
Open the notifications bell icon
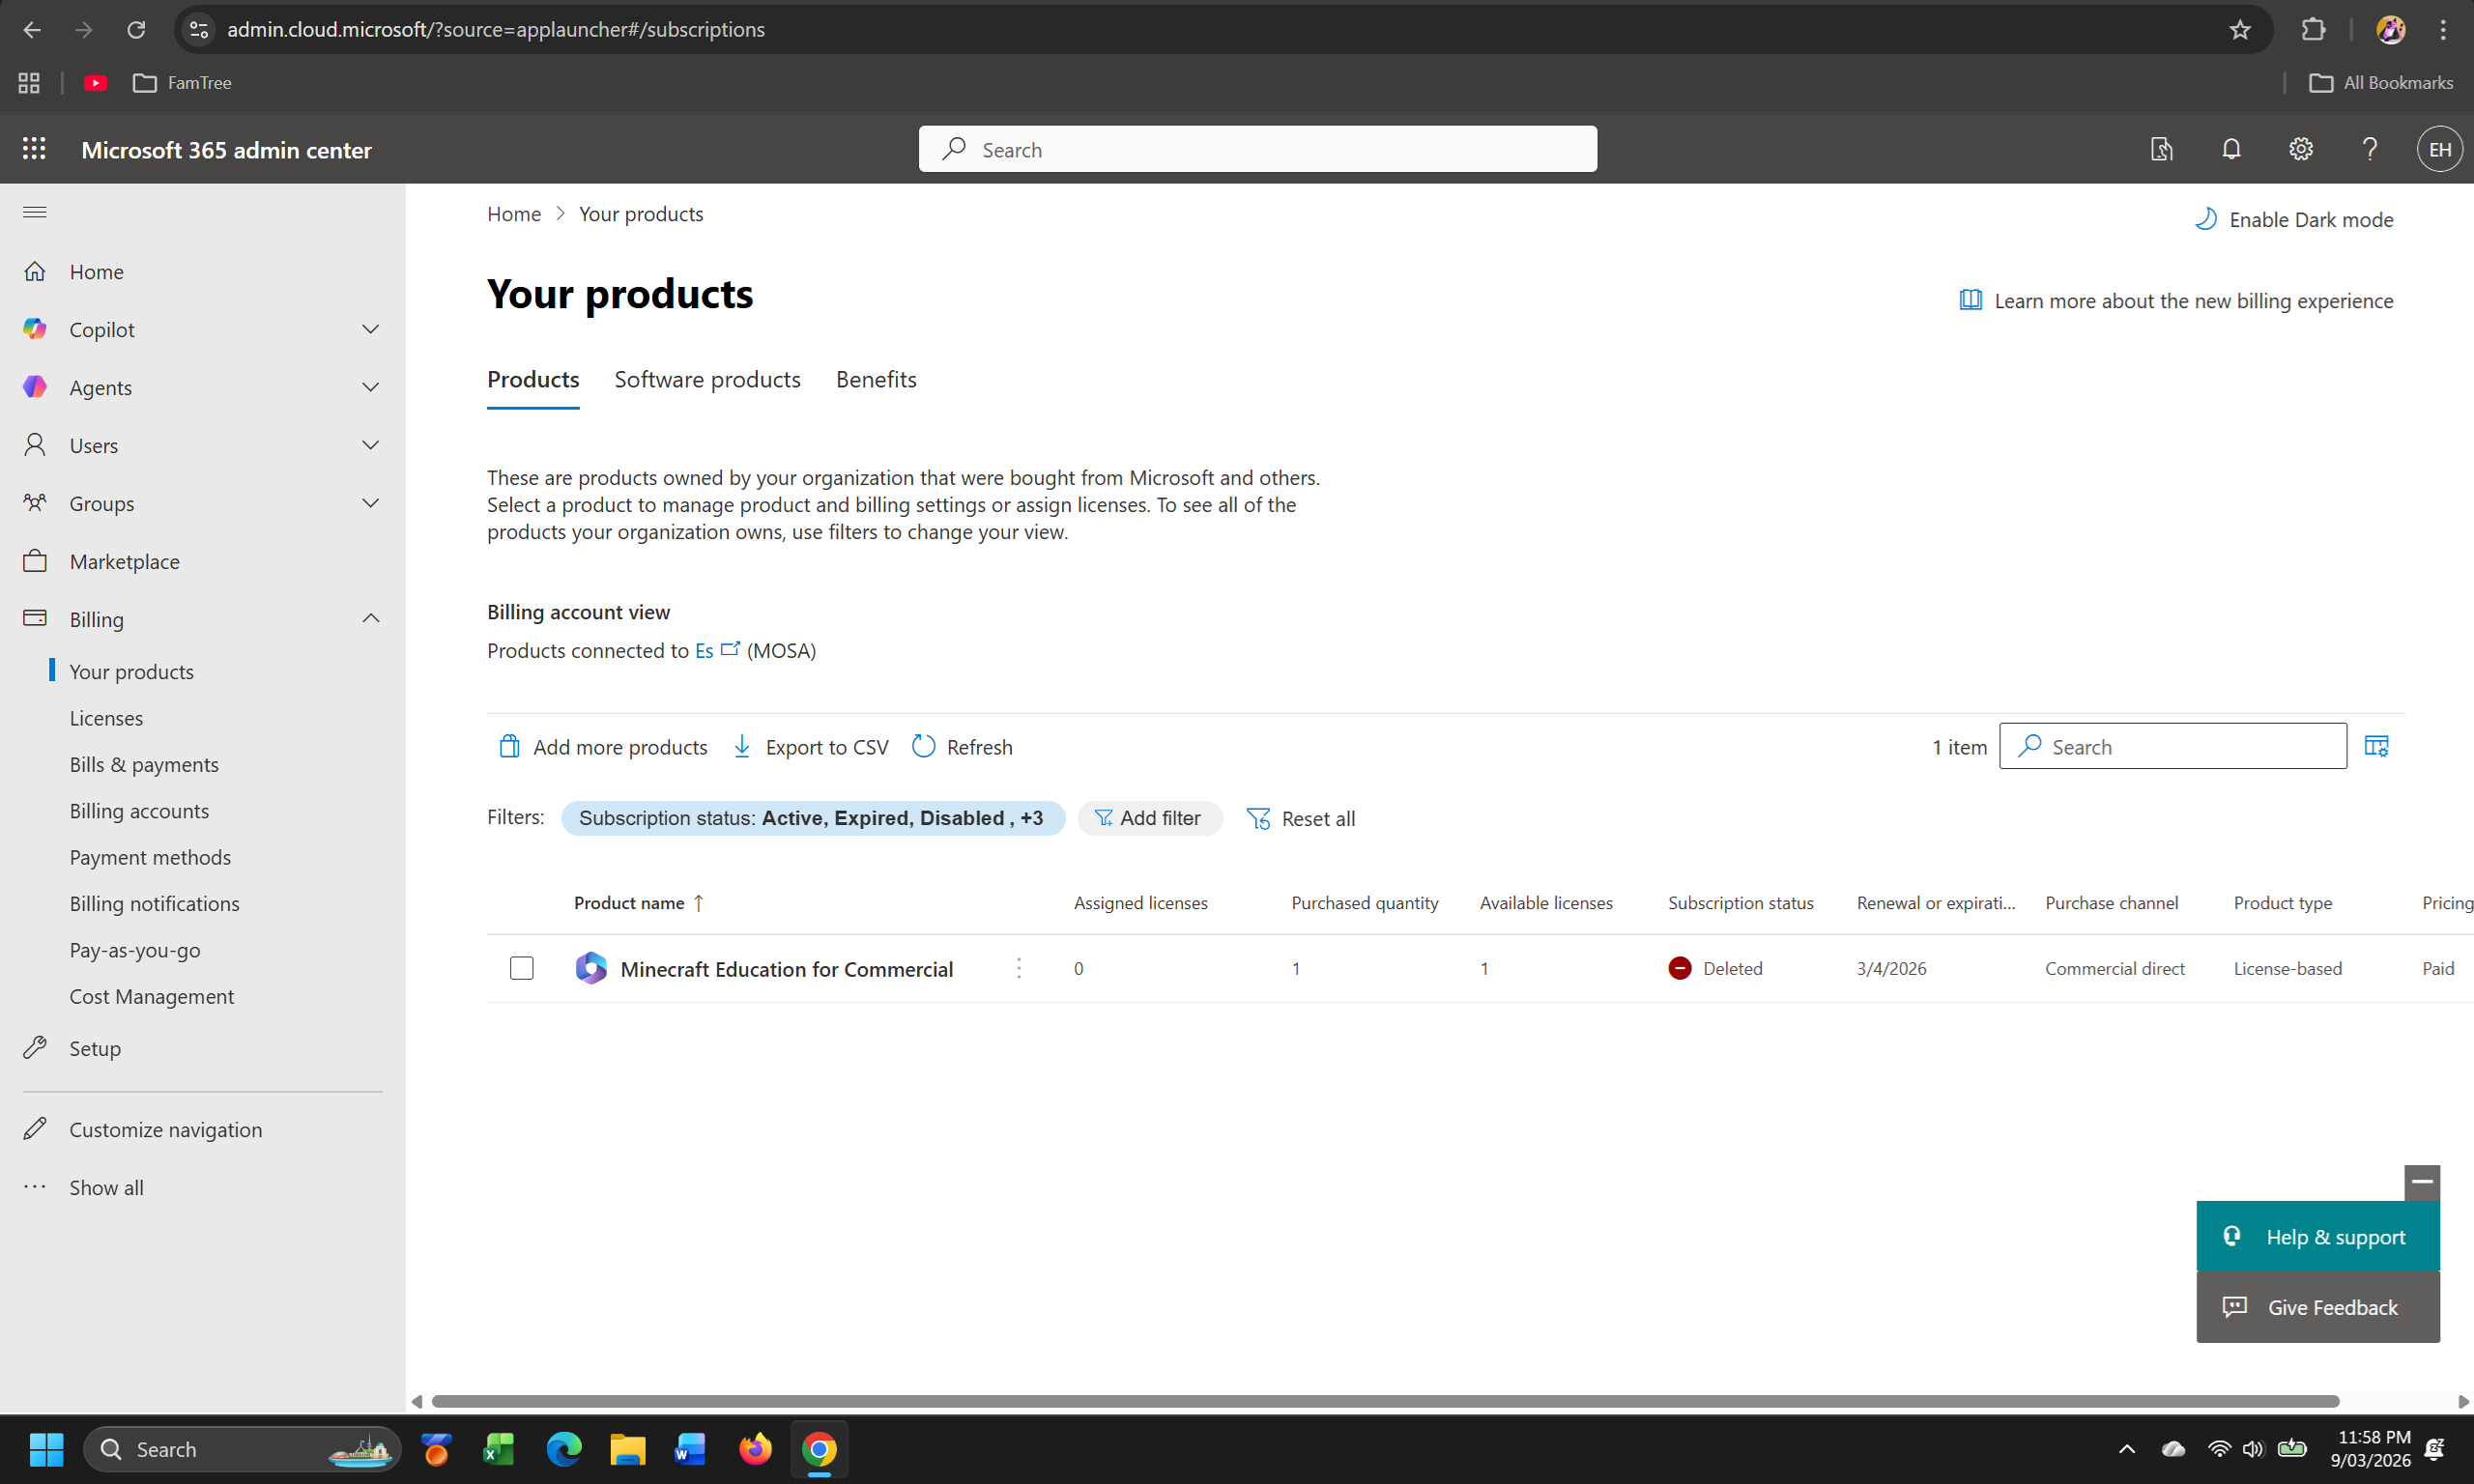pos(2231,149)
